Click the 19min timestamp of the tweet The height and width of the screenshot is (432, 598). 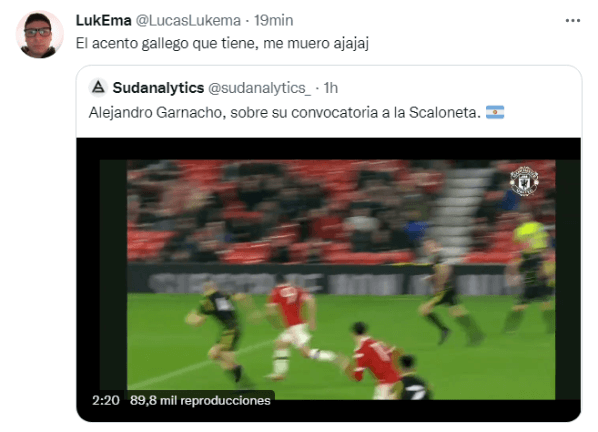(x=273, y=21)
